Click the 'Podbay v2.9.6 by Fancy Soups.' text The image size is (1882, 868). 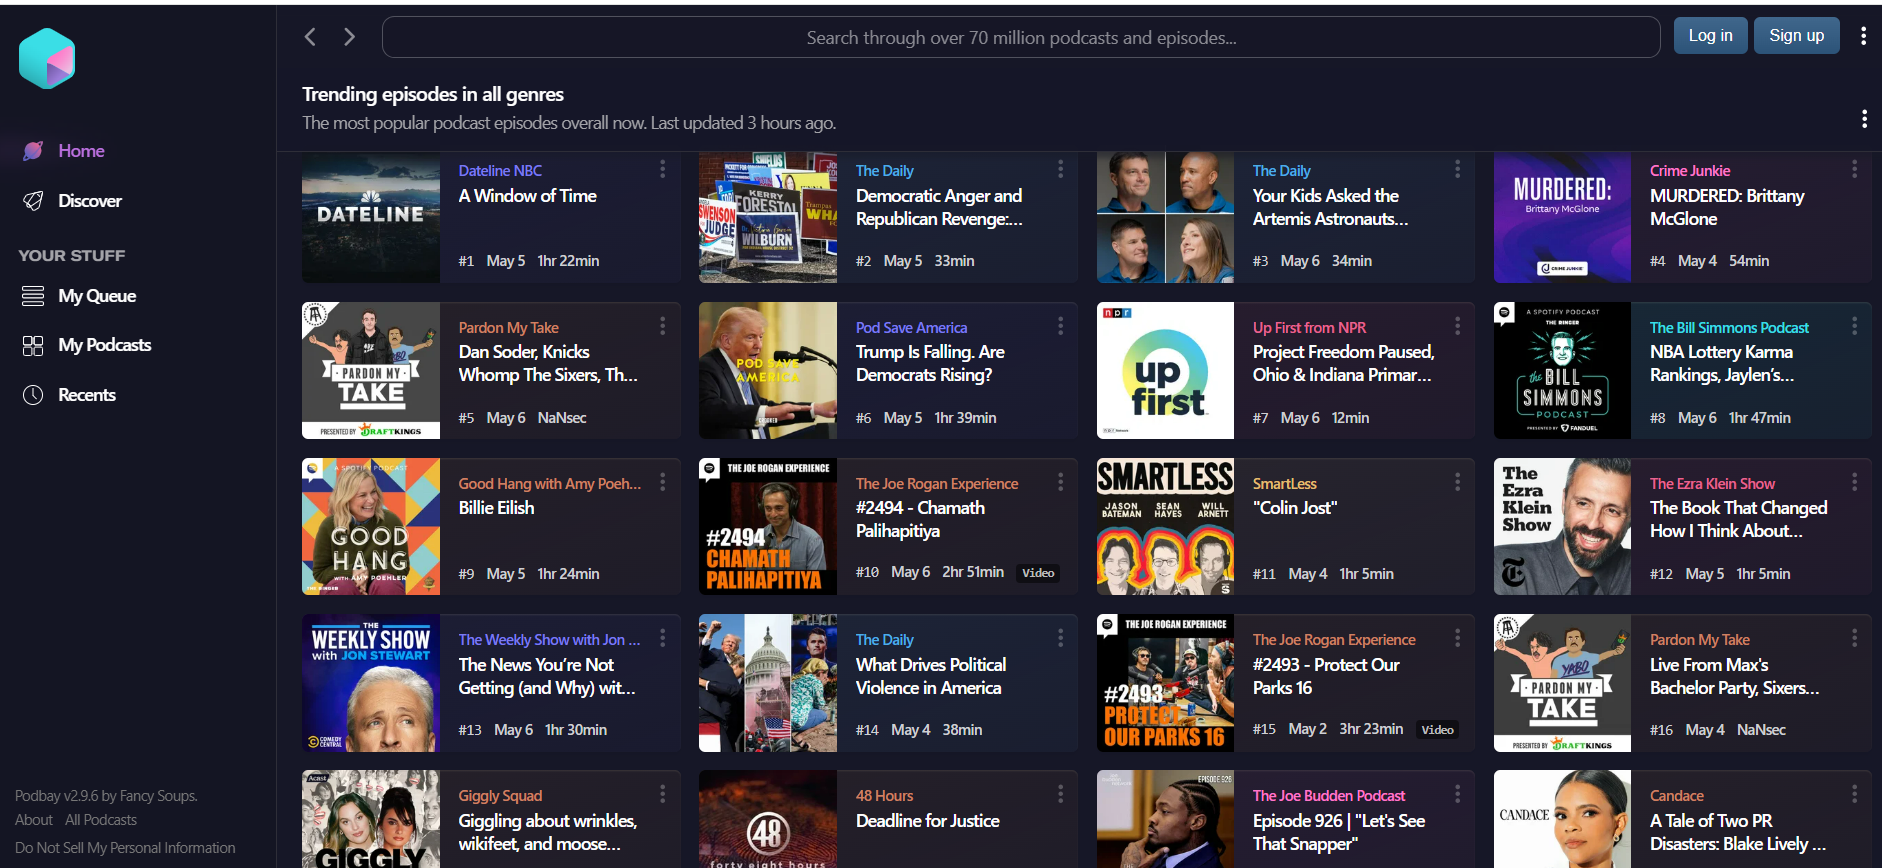[106, 796]
